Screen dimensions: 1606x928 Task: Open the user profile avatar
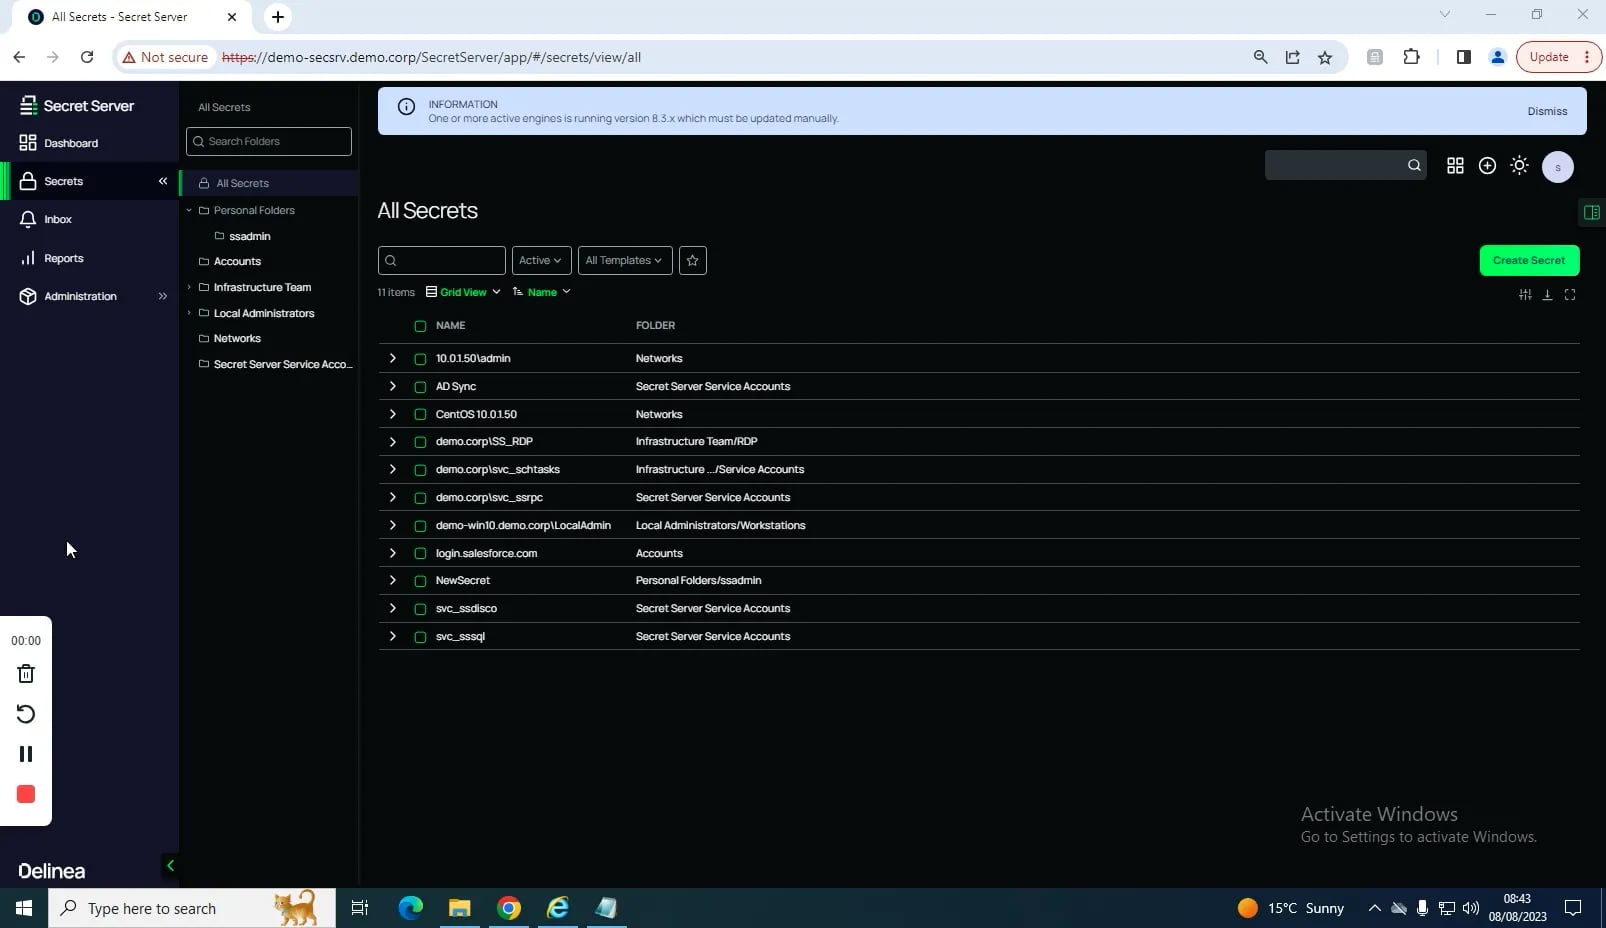click(1557, 167)
